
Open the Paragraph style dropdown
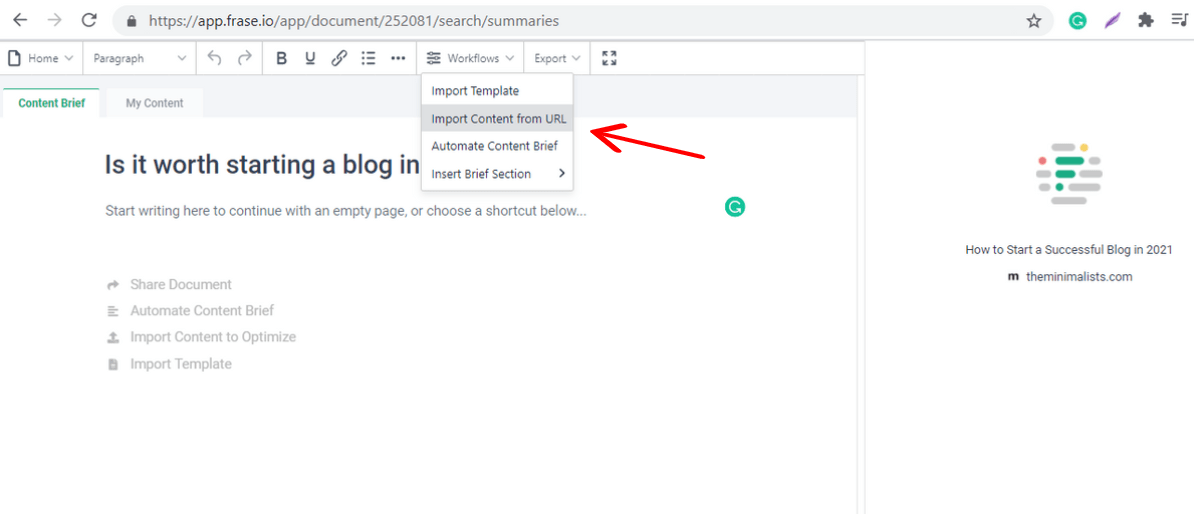coord(139,58)
